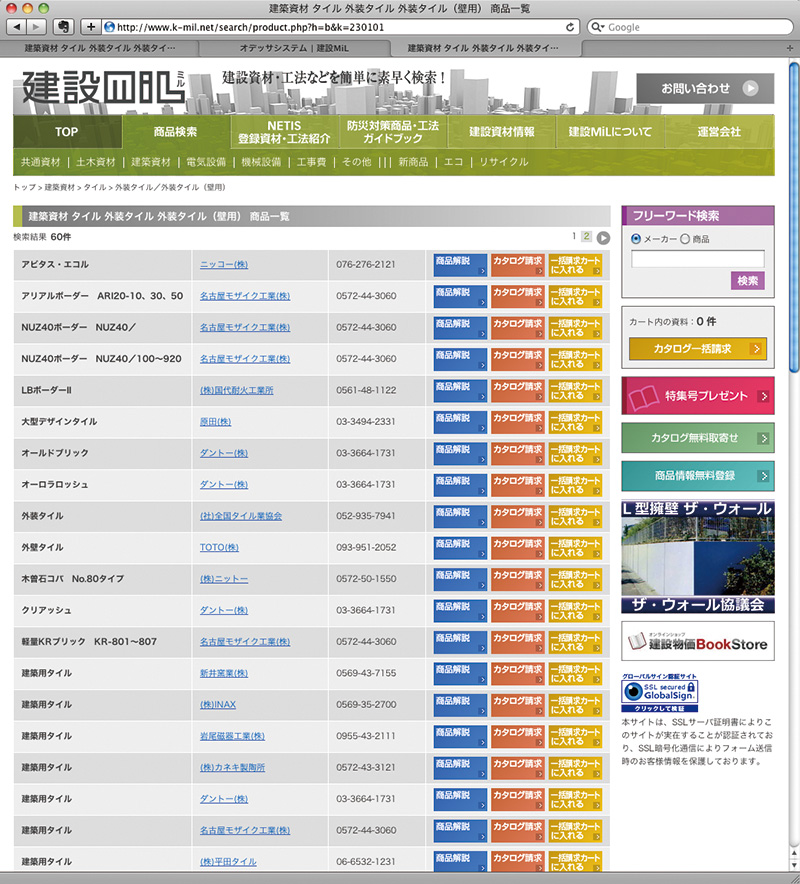The width and height of the screenshot is (800, 884).
Task: Open the 商品情報無料登録 banner
Action: tap(698, 476)
